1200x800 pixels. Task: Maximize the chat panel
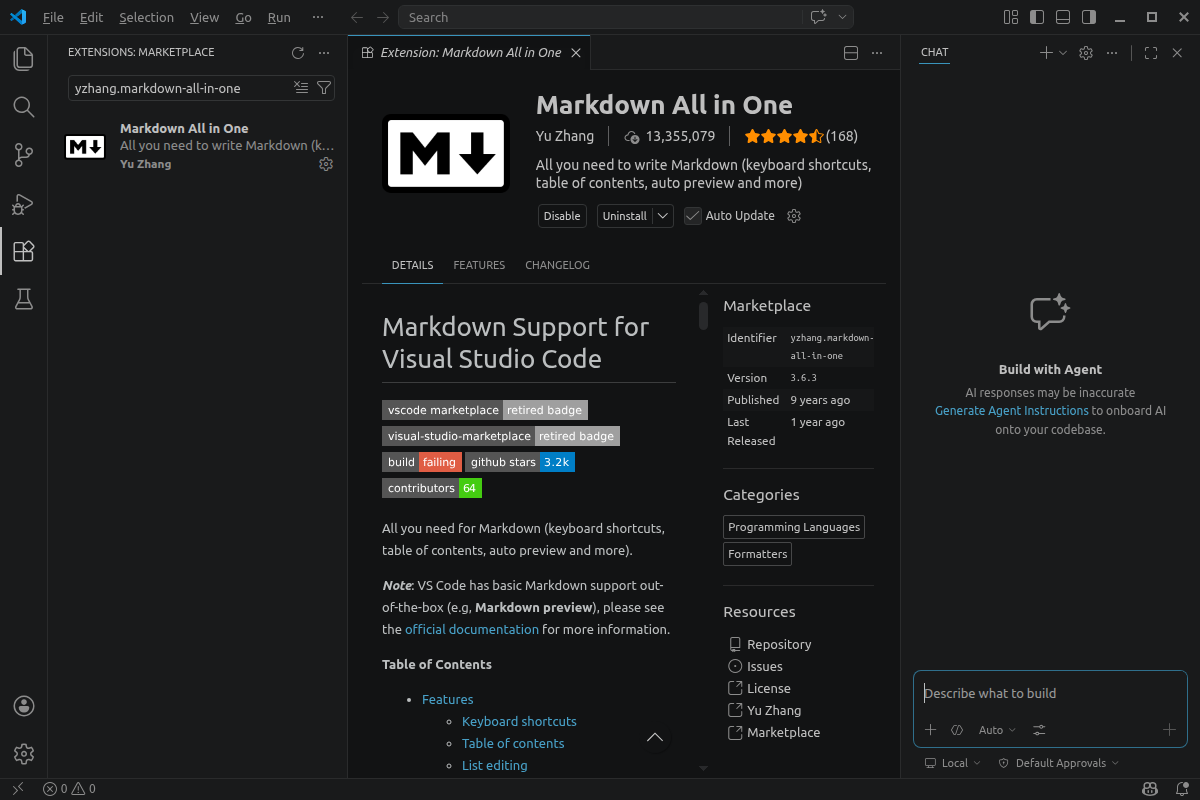point(1151,53)
